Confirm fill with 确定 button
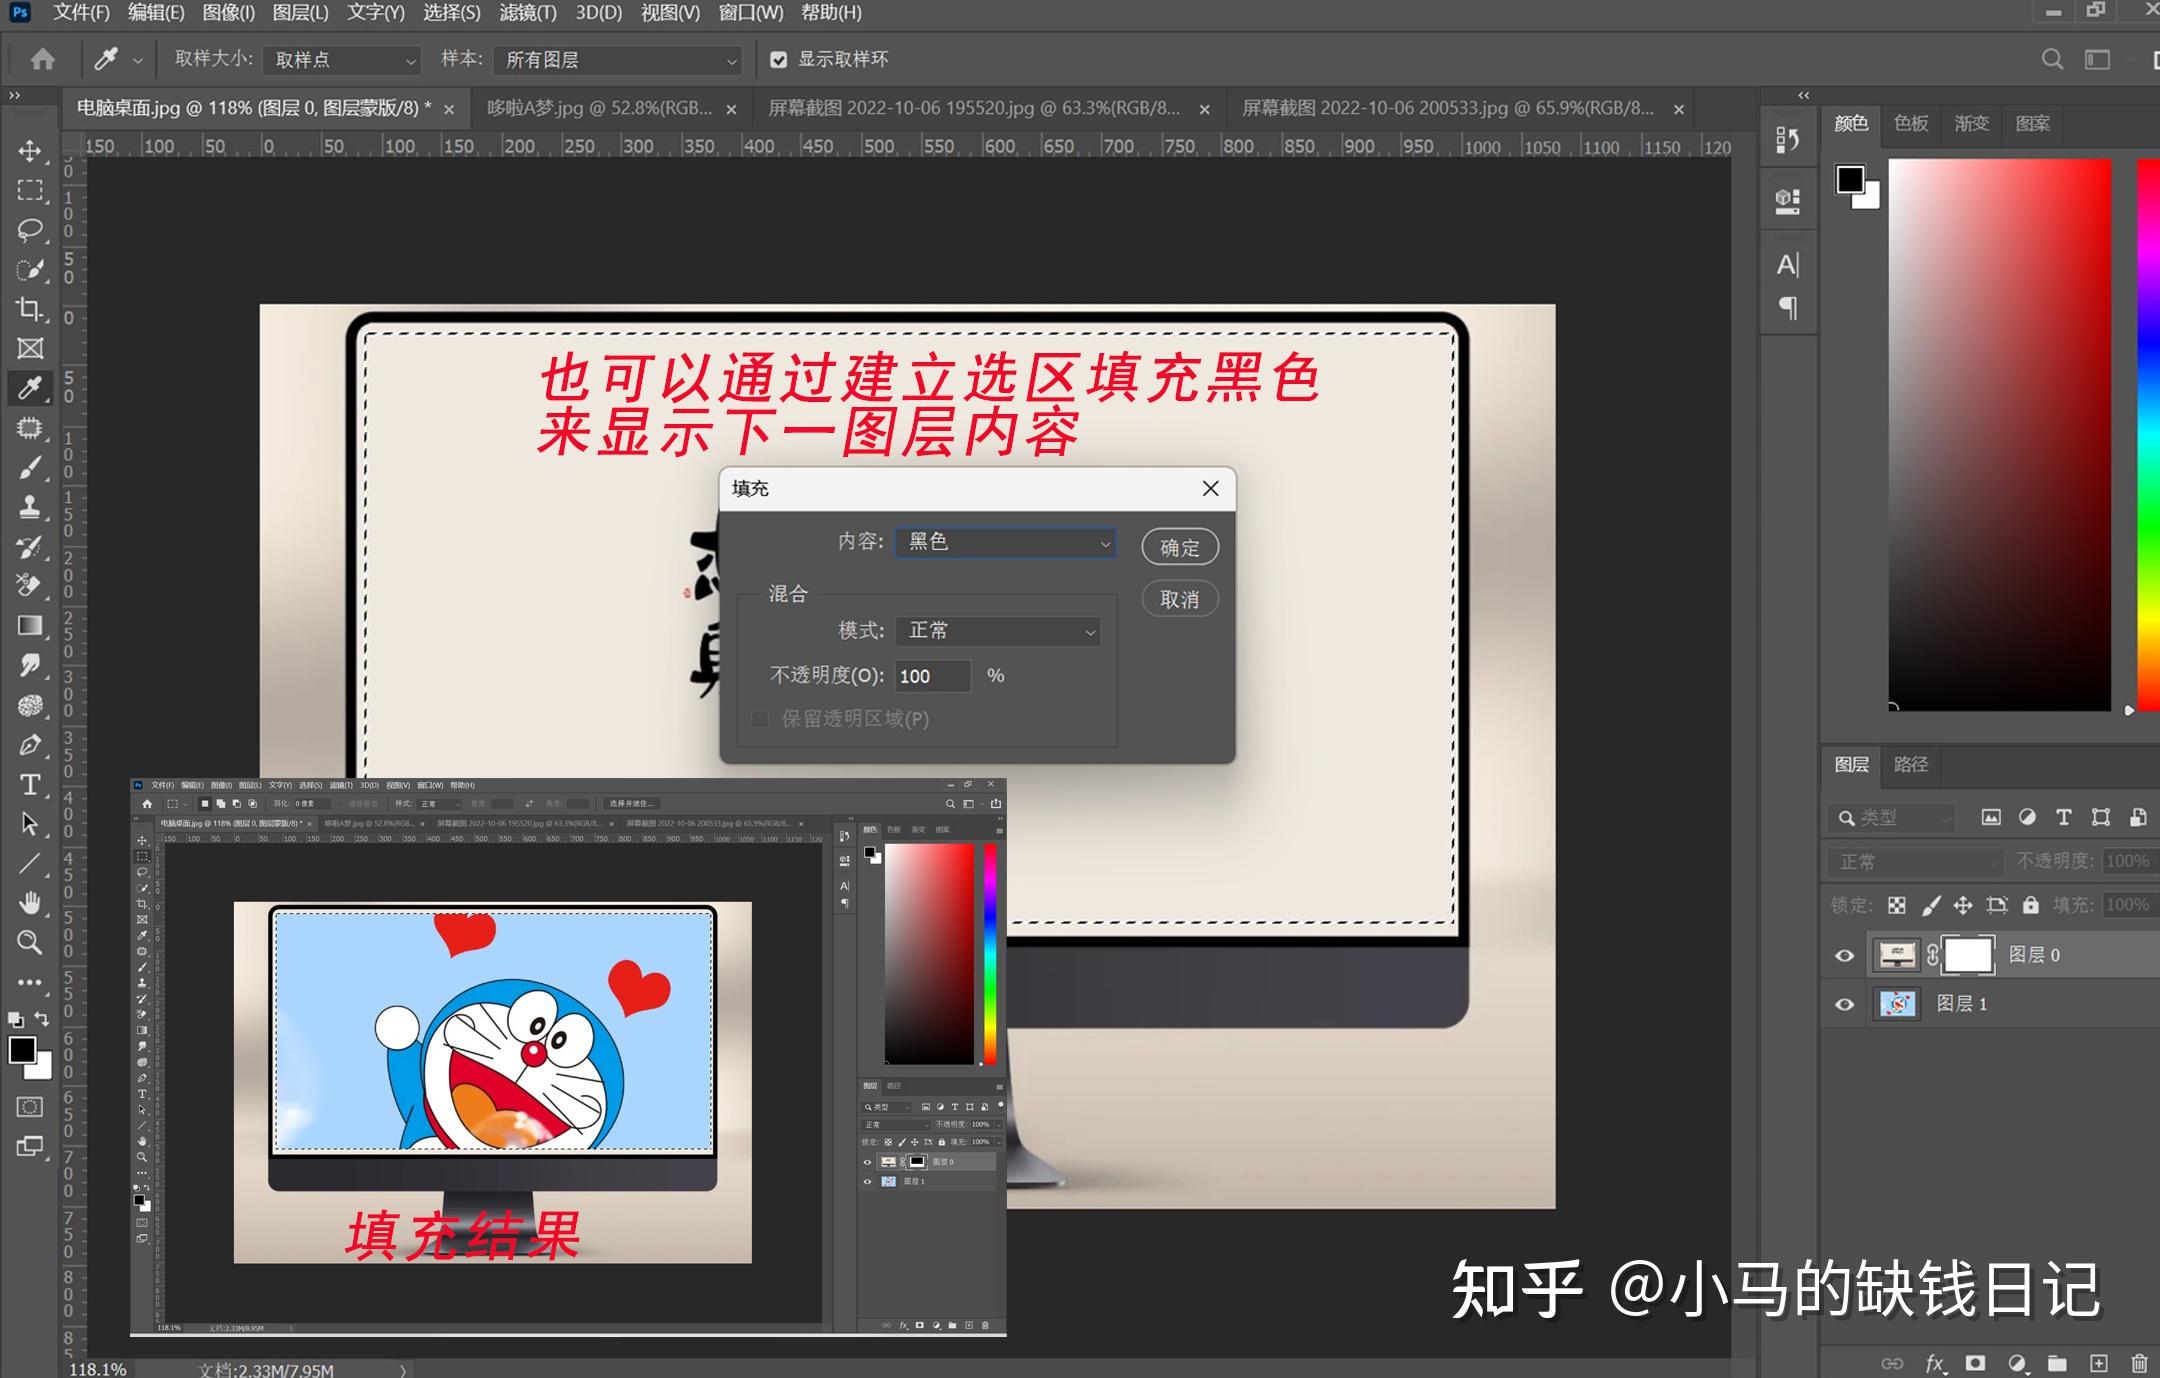The width and height of the screenshot is (2160, 1378). click(1180, 548)
